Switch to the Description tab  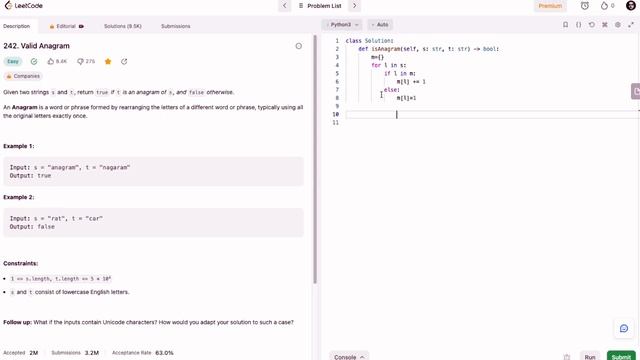point(17,26)
